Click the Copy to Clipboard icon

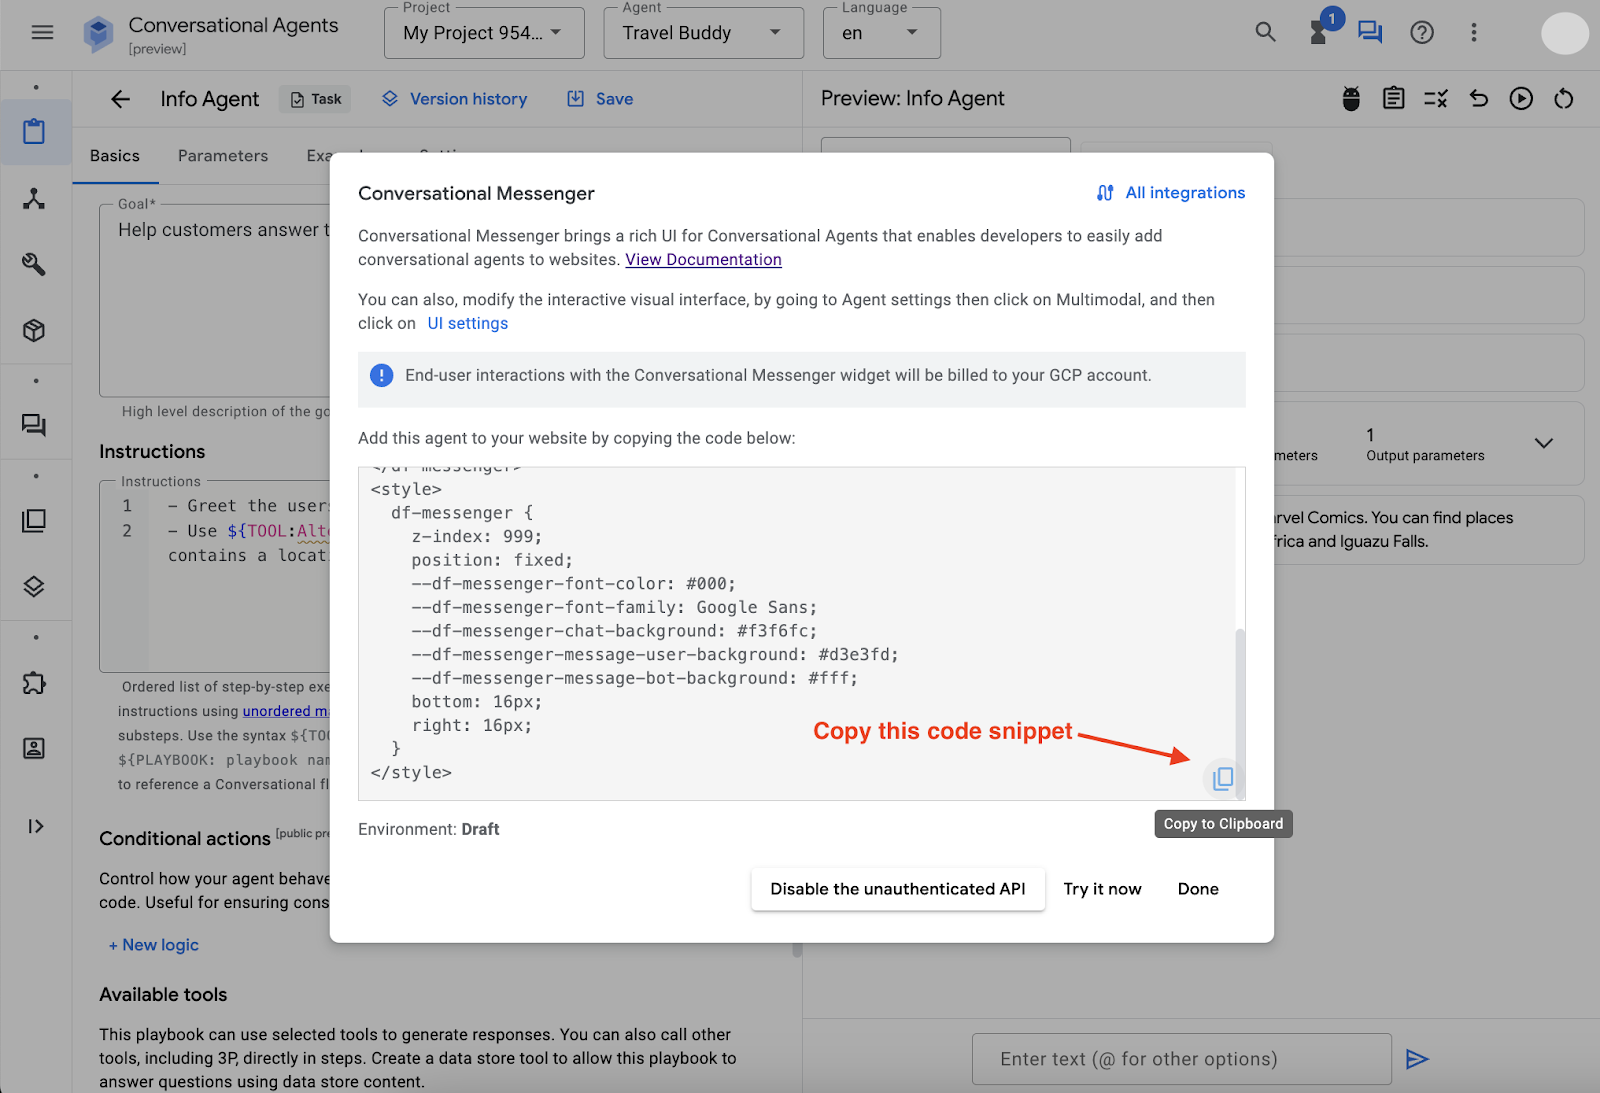tap(1222, 778)
